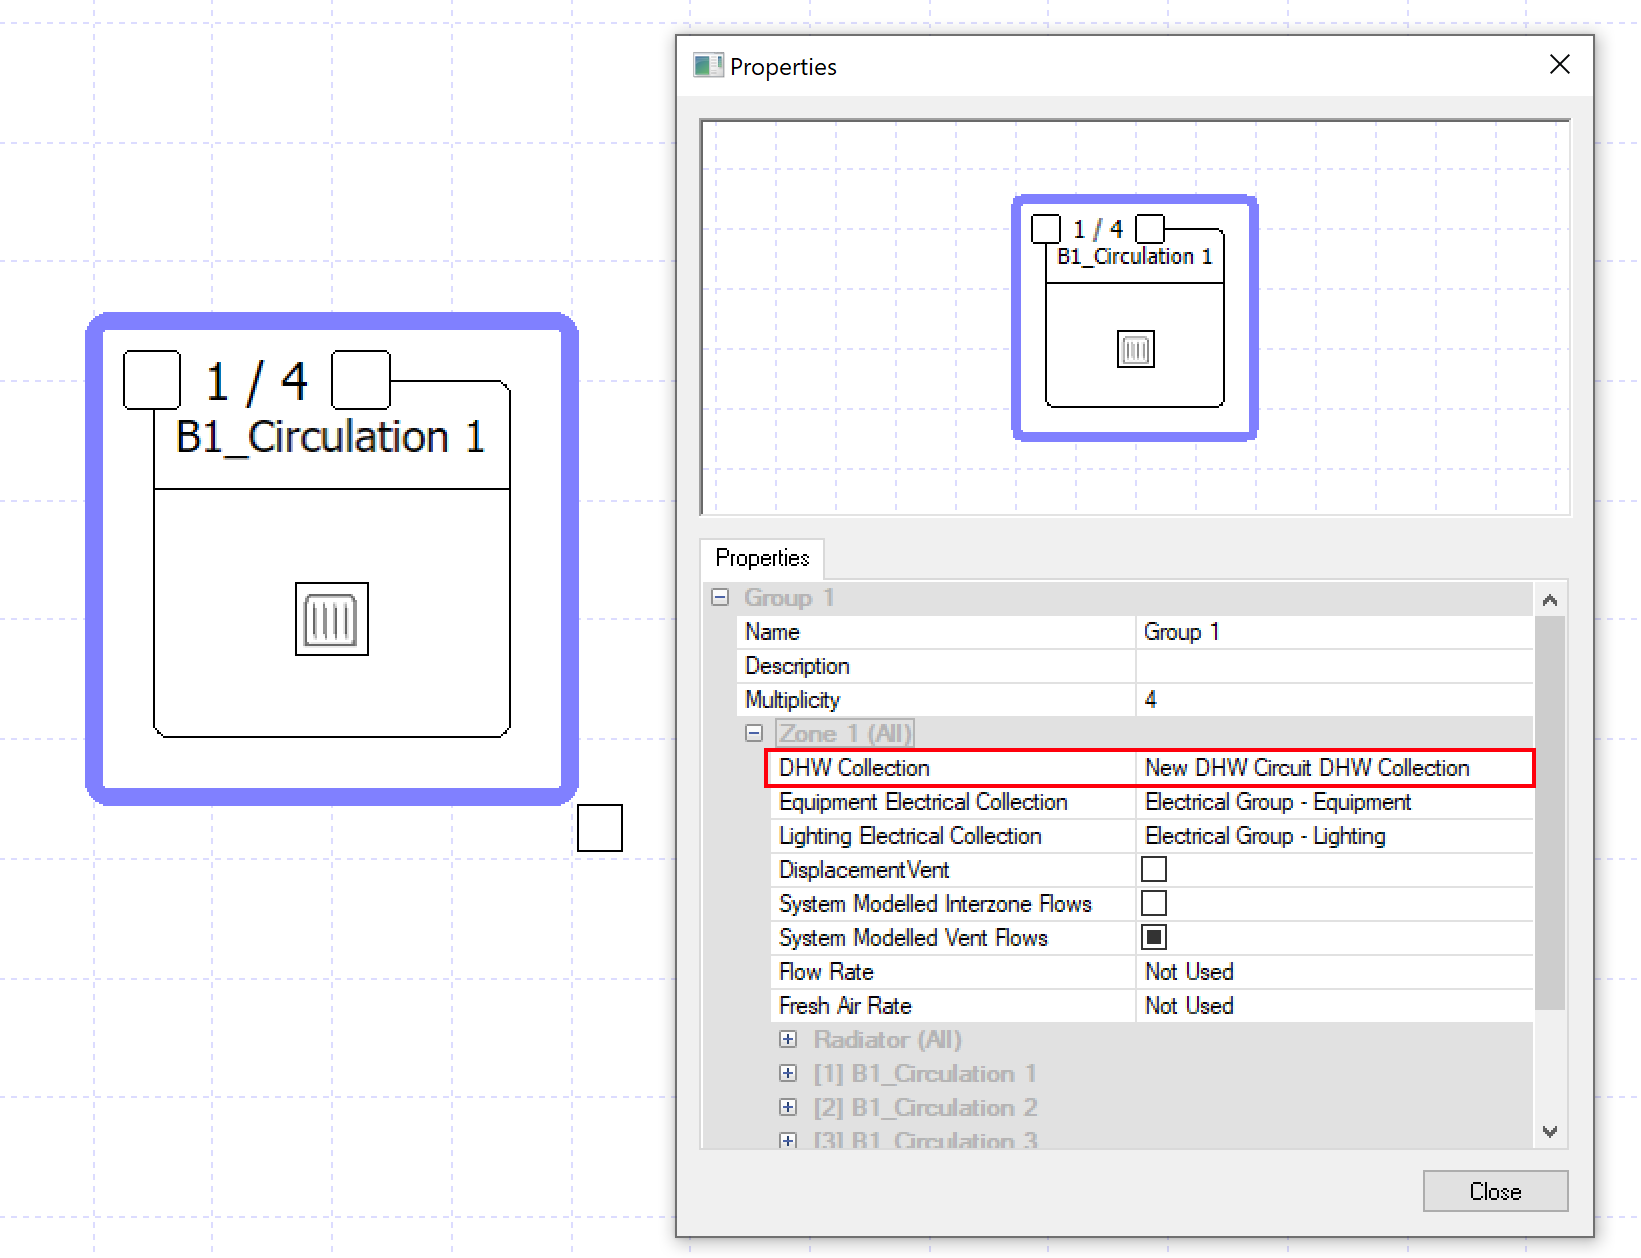The width and height of the screenshot is (1641, 1258).
Task: Click the left connector node in the preview
Action: click(x=1046, y=229)
